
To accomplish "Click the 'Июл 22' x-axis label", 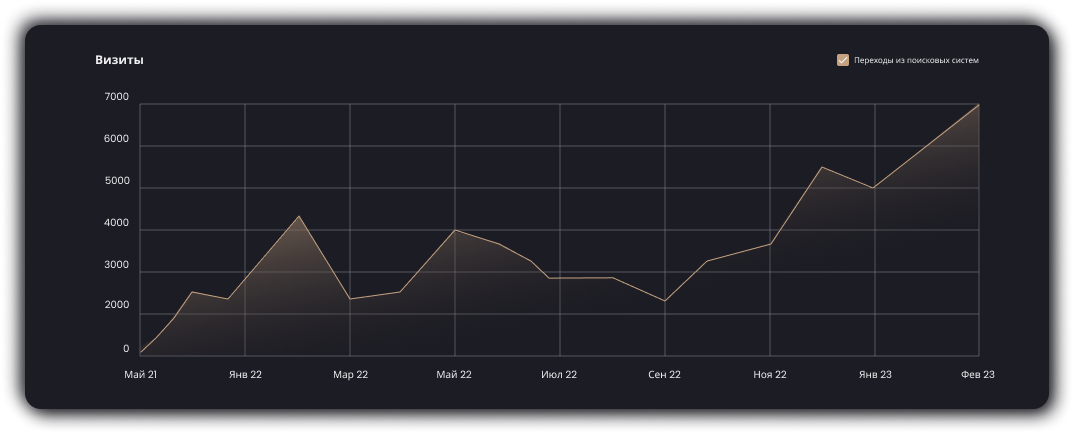I will (559, 374).
